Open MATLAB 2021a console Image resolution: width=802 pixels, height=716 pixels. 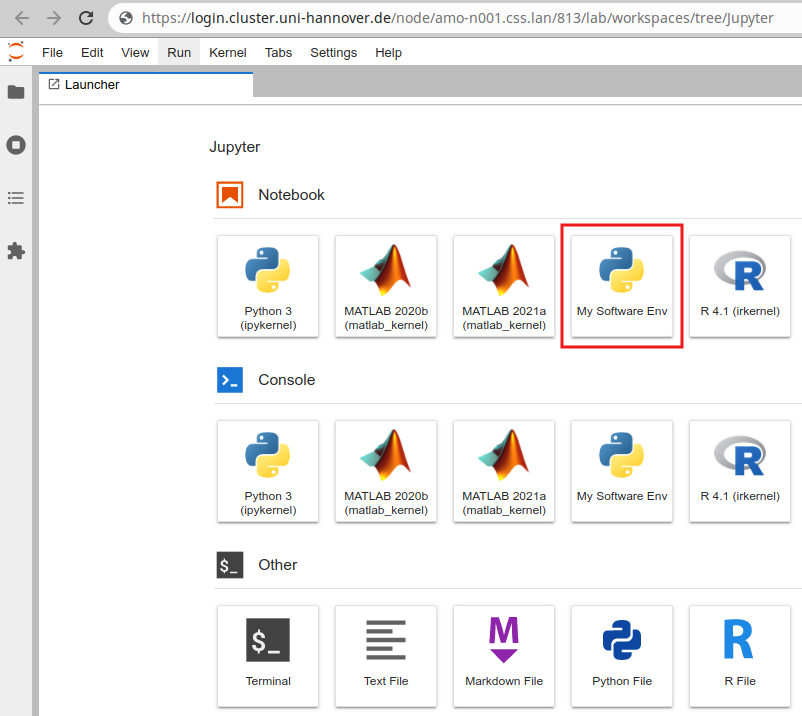coord(504,472)
